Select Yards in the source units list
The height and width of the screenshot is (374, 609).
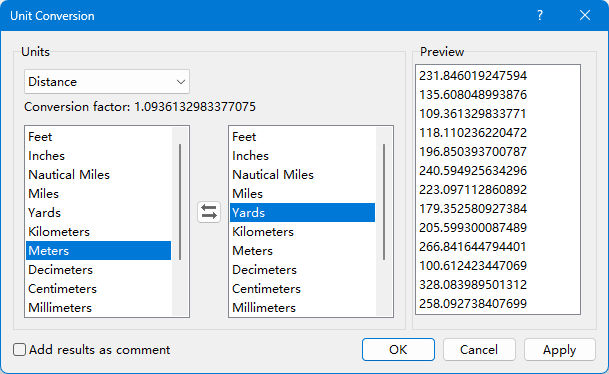[x=99, y=213]
